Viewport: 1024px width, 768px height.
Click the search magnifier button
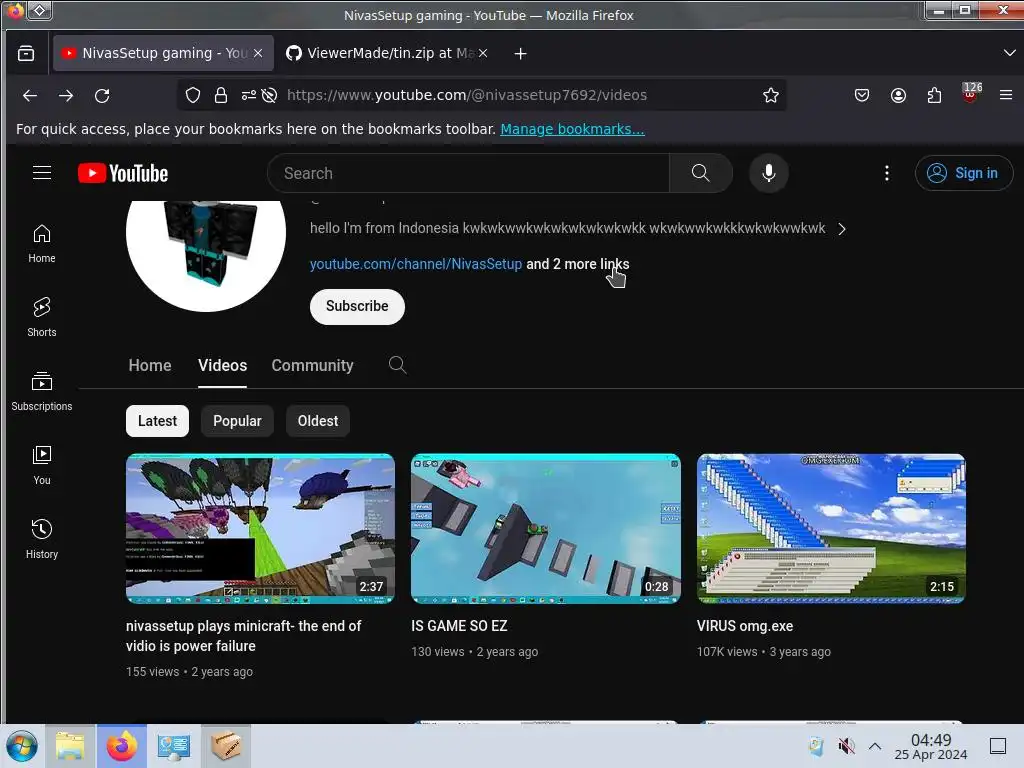(x=701, y=173)
